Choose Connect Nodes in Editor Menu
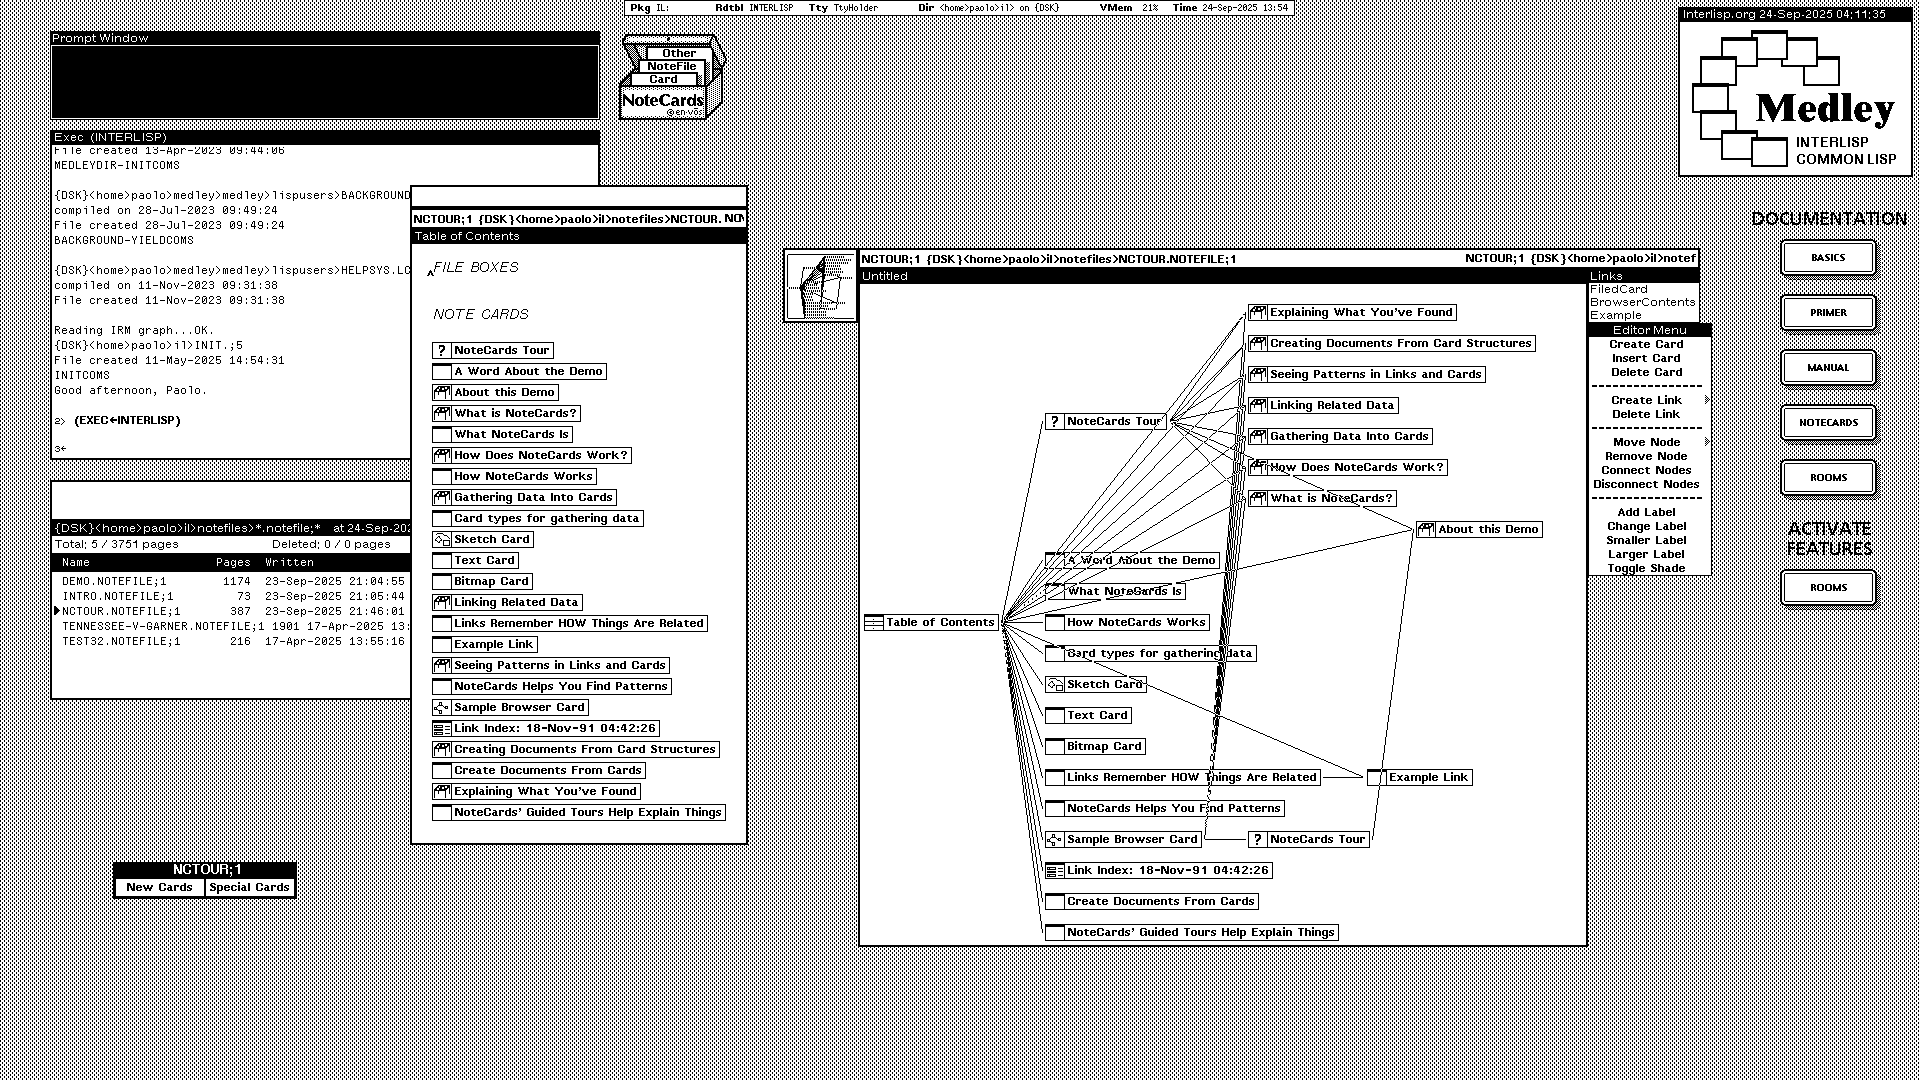Image resolution: width=1920 pixels, height=1080 pixels. (x=1646, y=470)
